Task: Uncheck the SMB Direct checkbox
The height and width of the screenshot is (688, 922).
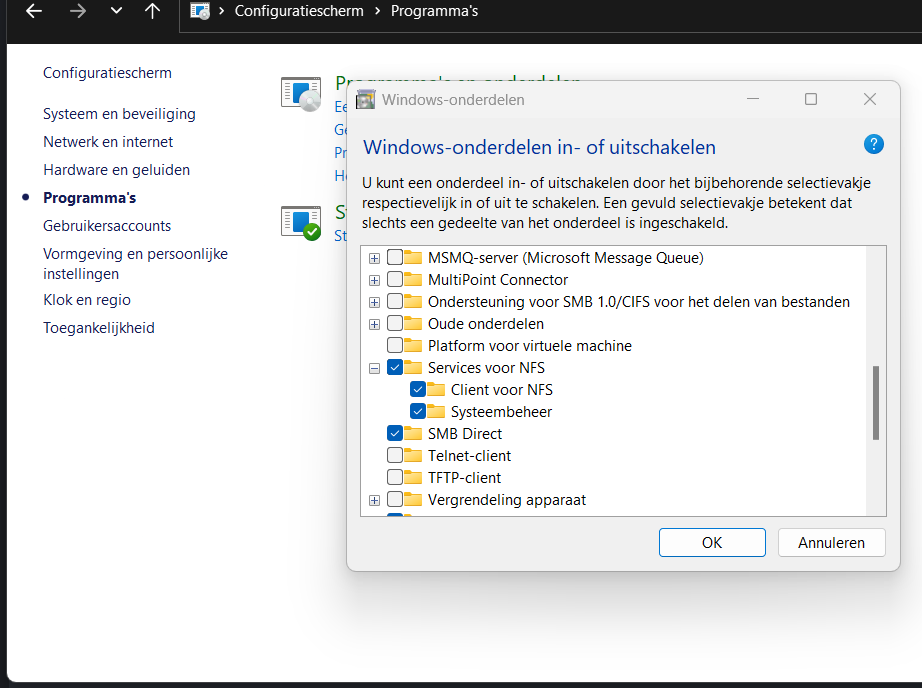Action: [395, 433]
